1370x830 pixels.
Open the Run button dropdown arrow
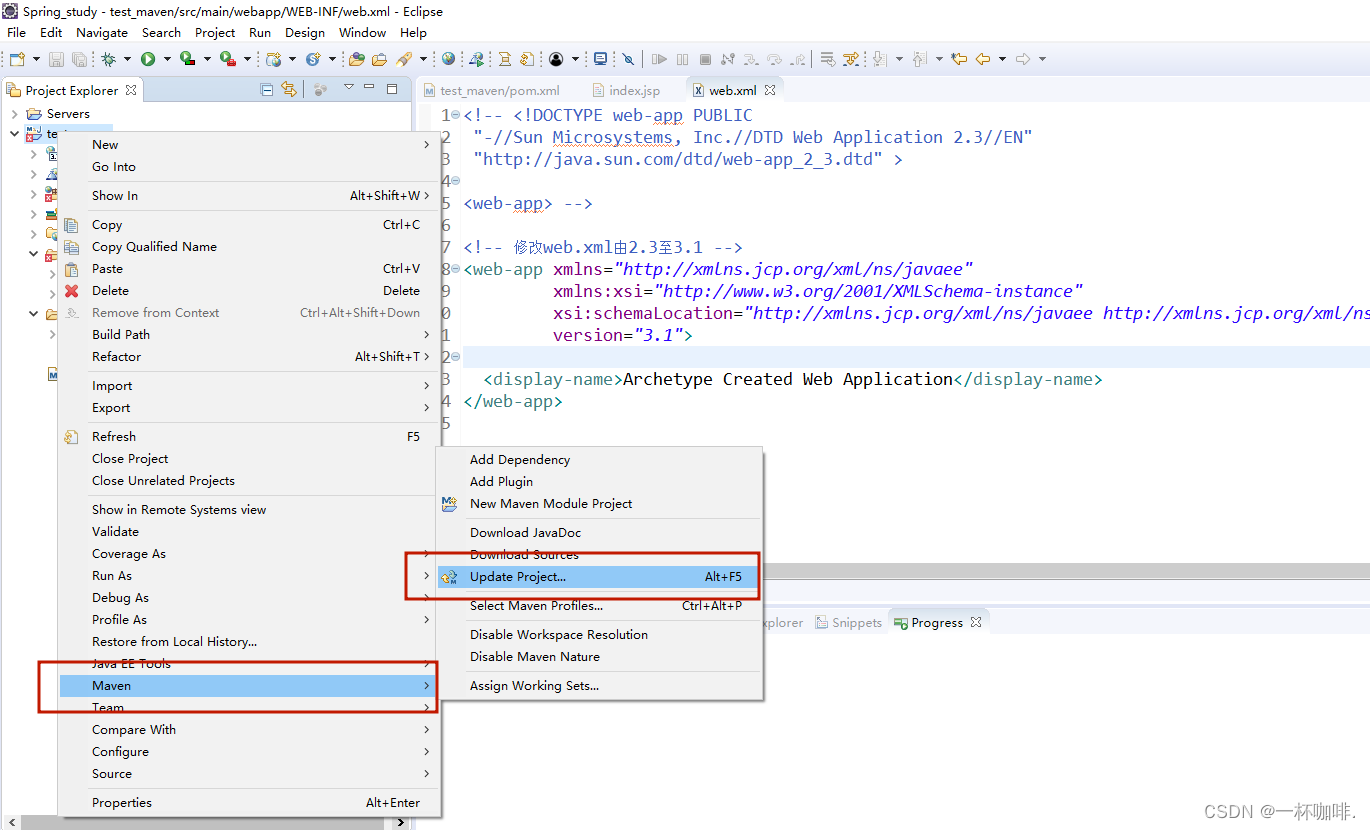tap(166, 60)
